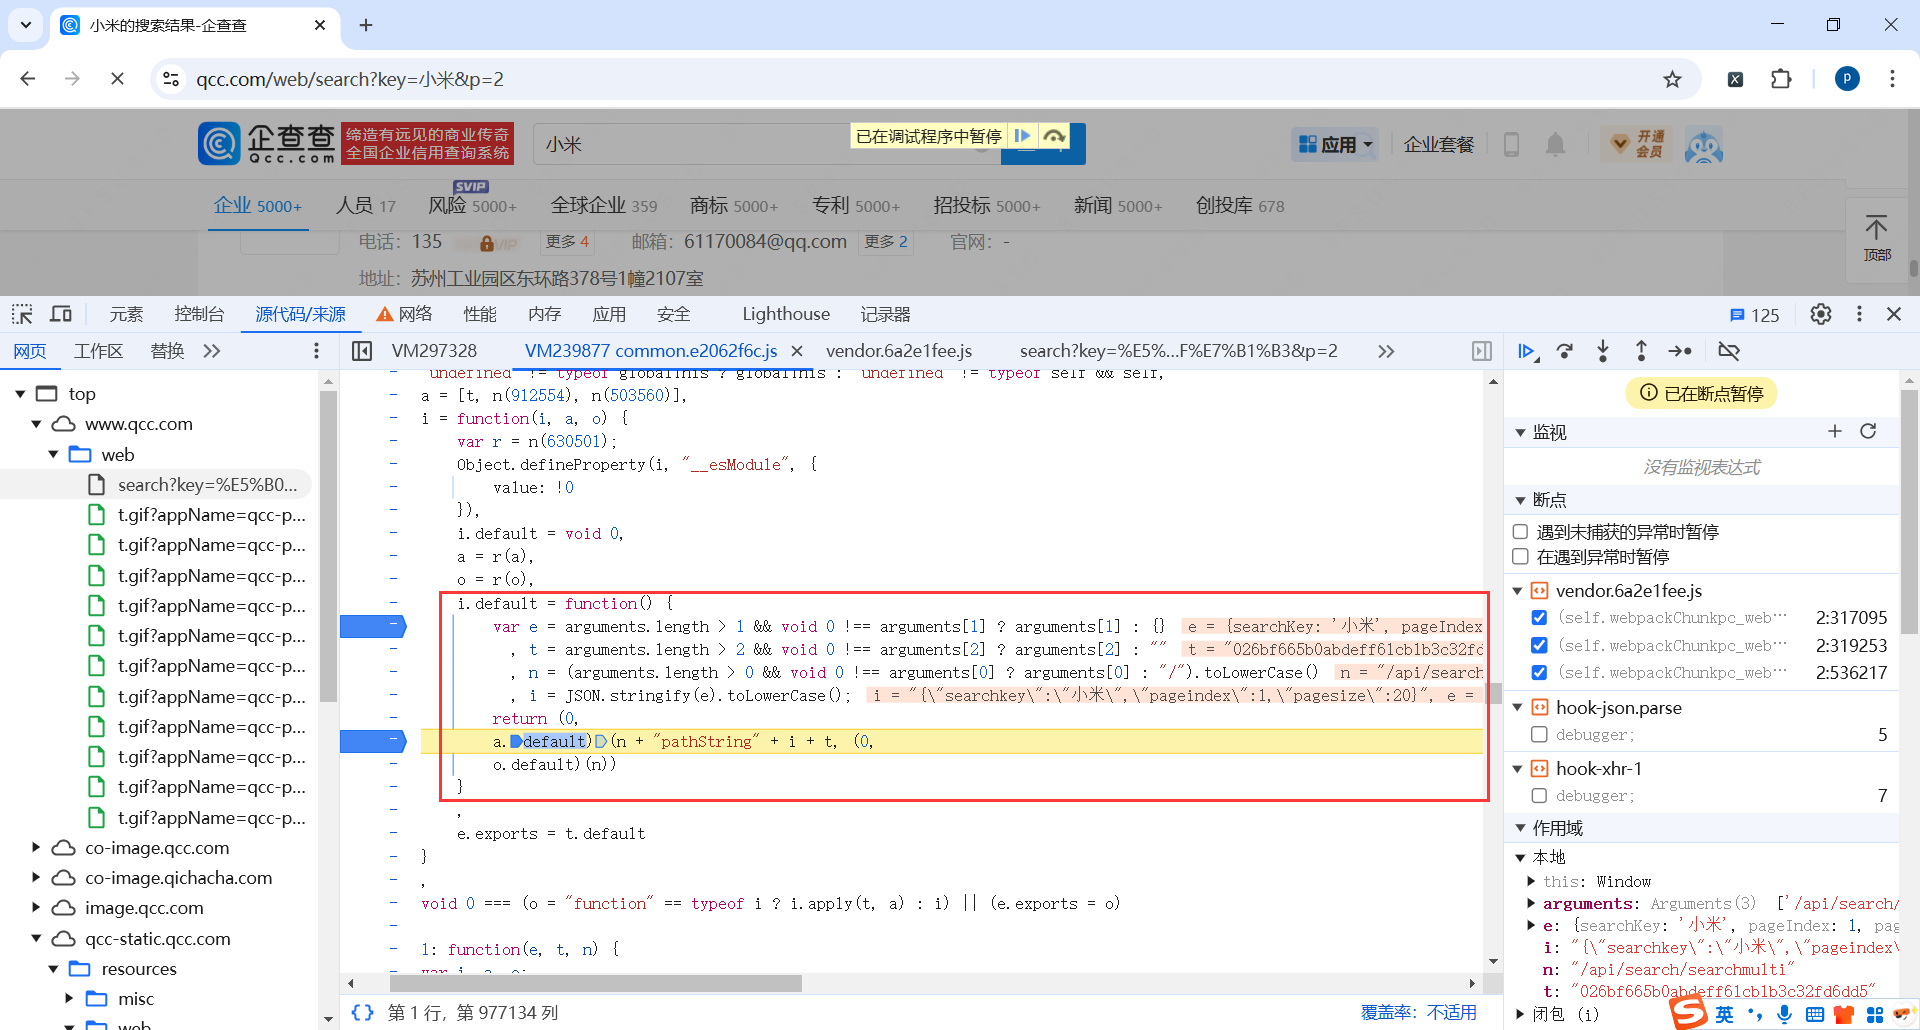Toggle device toolbar emulation icon

tap(61, 314)
